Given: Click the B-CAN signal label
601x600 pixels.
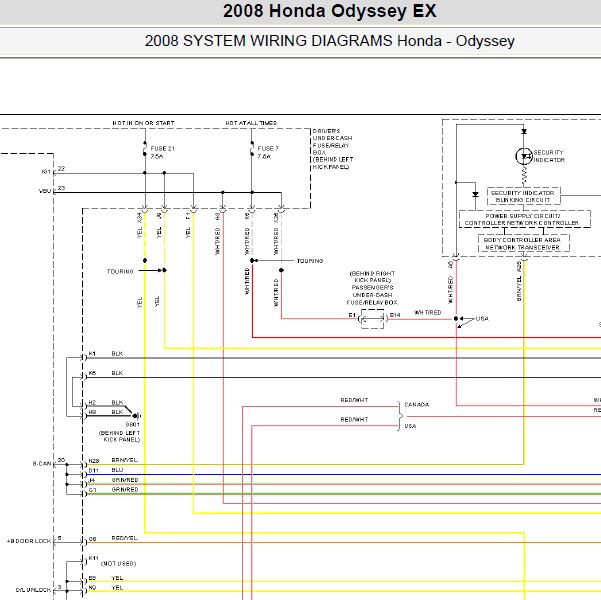Looking at the screenshot, I should (x=42, y=463).
